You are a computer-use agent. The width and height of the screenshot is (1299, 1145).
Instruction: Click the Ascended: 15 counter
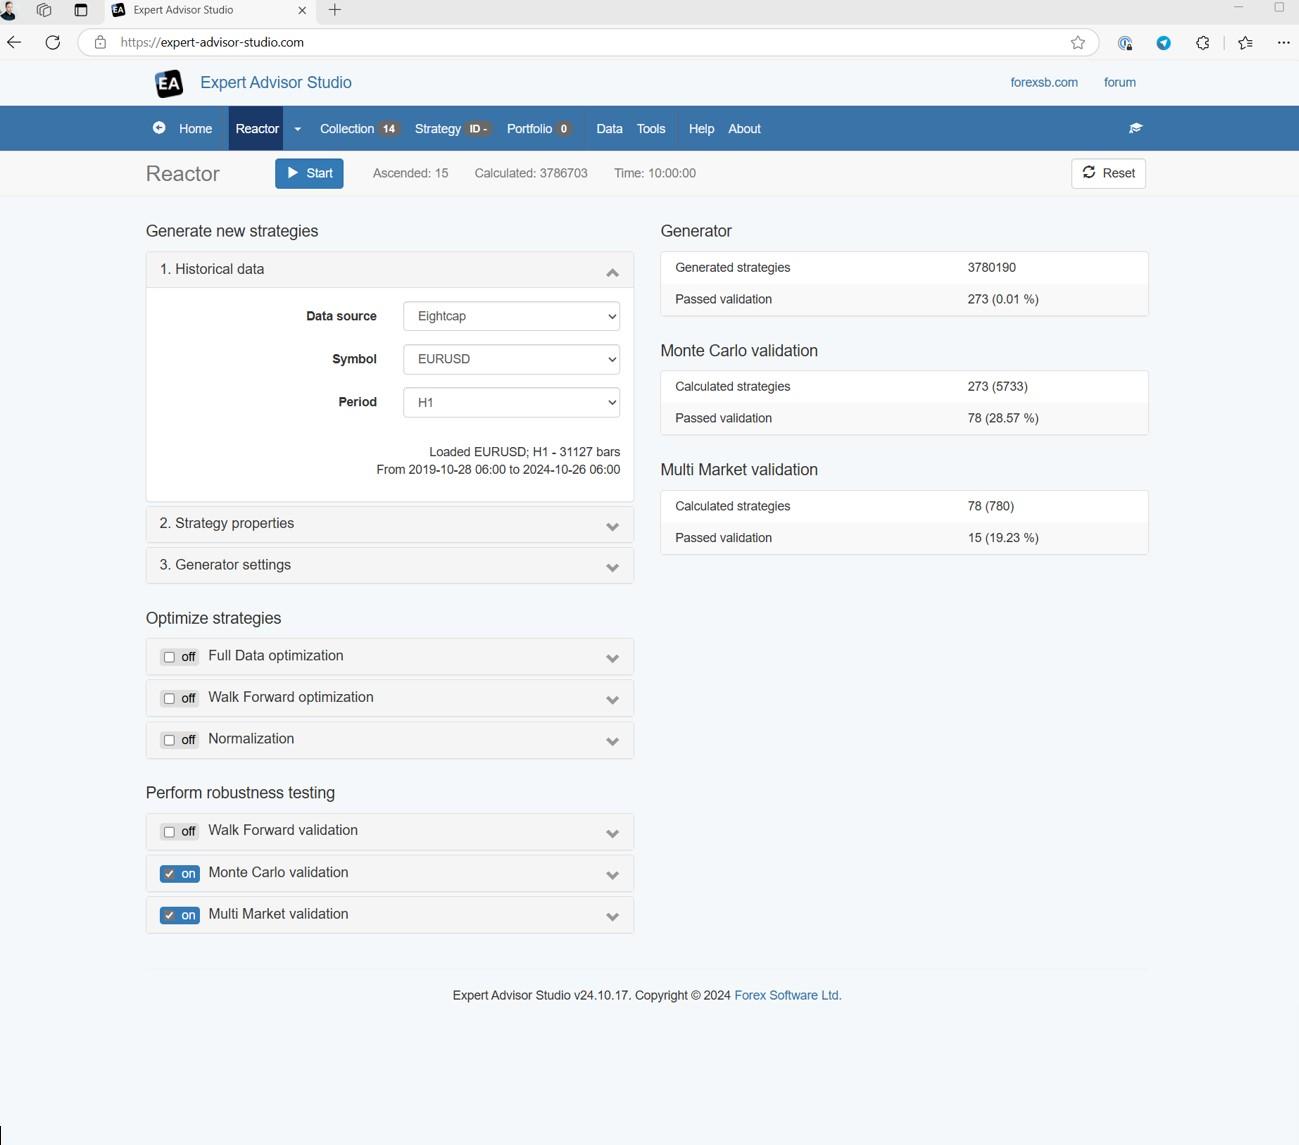410,173
